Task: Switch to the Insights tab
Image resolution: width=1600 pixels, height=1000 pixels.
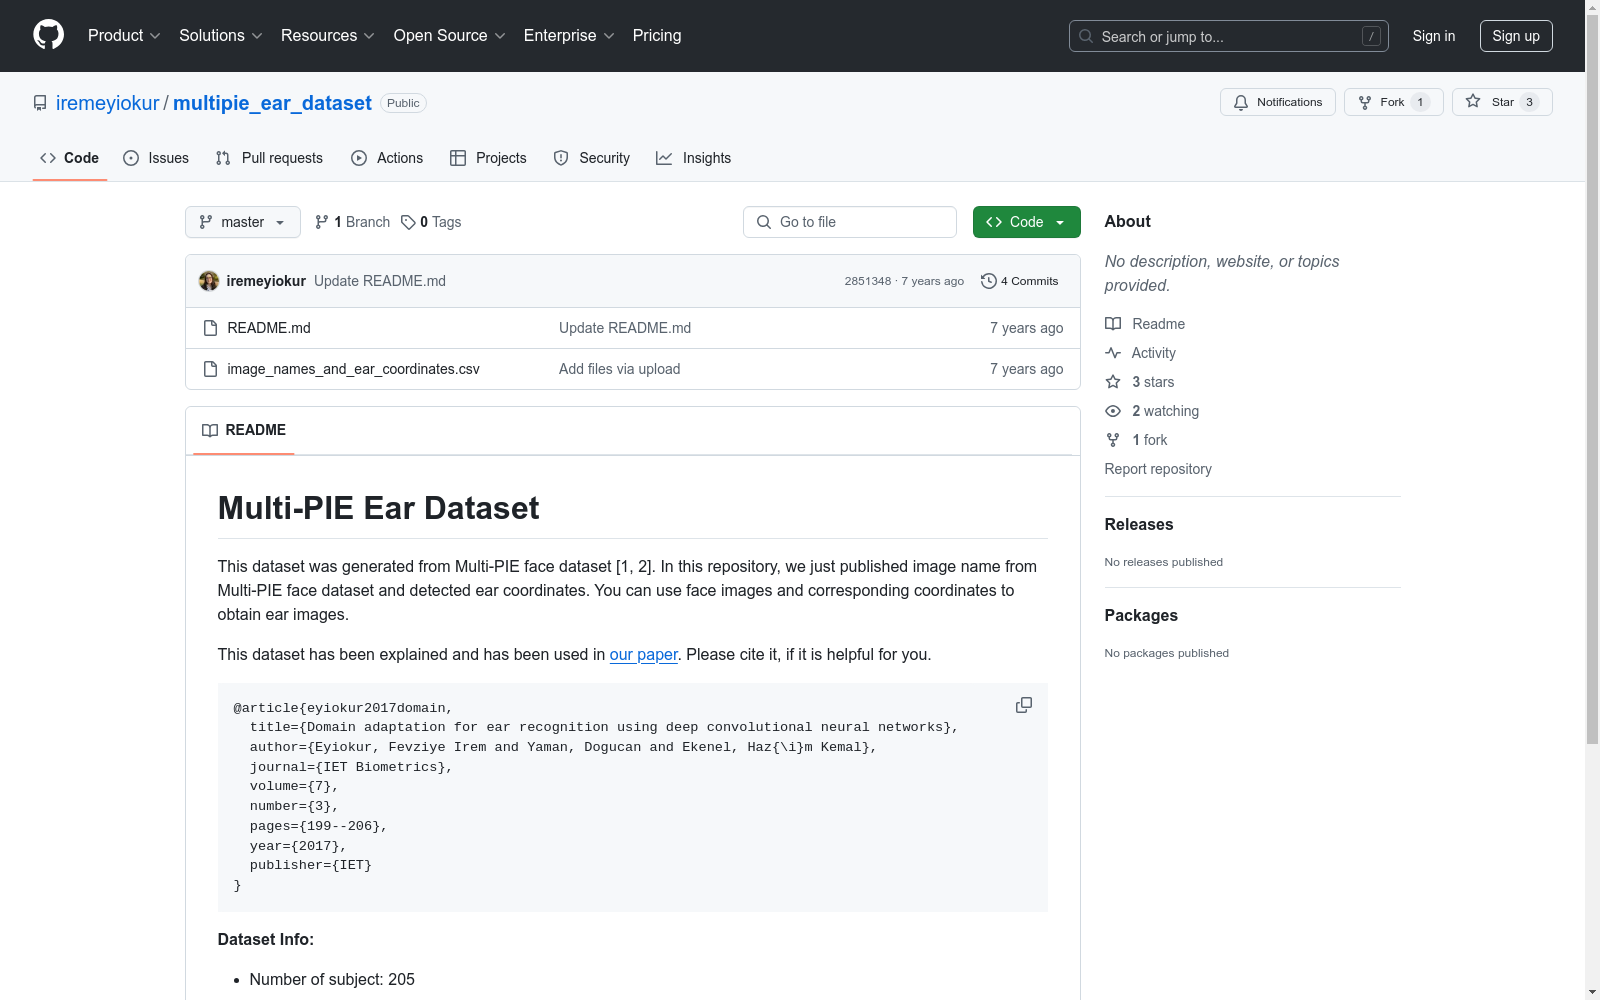Action: [693, 158]
